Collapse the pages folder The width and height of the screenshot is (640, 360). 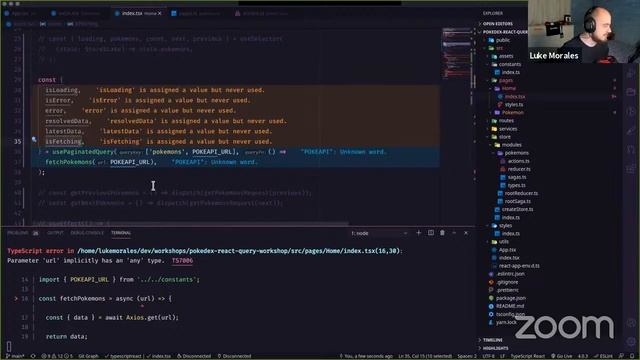(x=506, y=80)
